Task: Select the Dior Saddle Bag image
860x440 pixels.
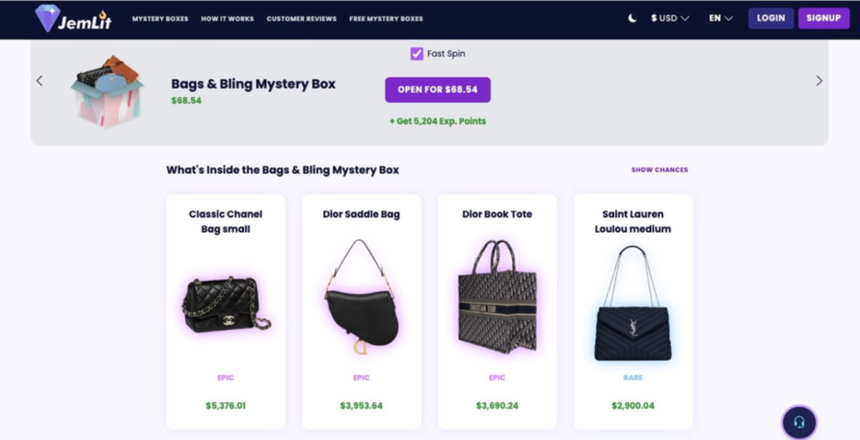Action: coord(361,296)
